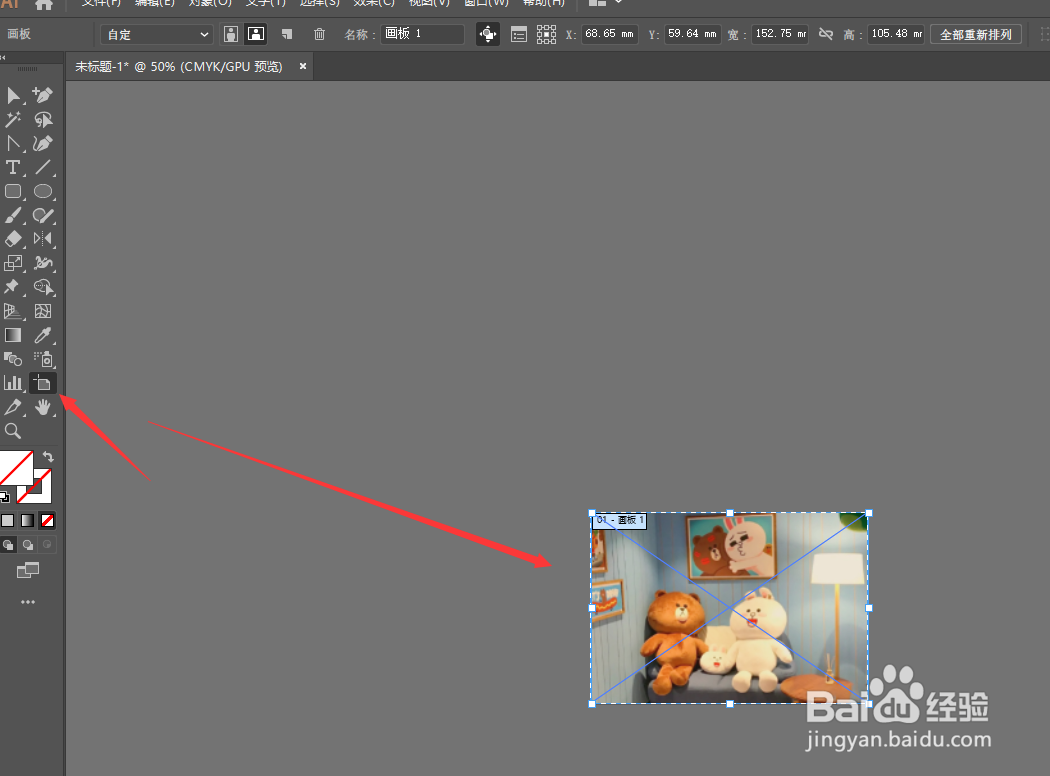The width and height of the screenshot is (1050, 776).
Task: Select the Lasso tool
Action: (43, 119)
